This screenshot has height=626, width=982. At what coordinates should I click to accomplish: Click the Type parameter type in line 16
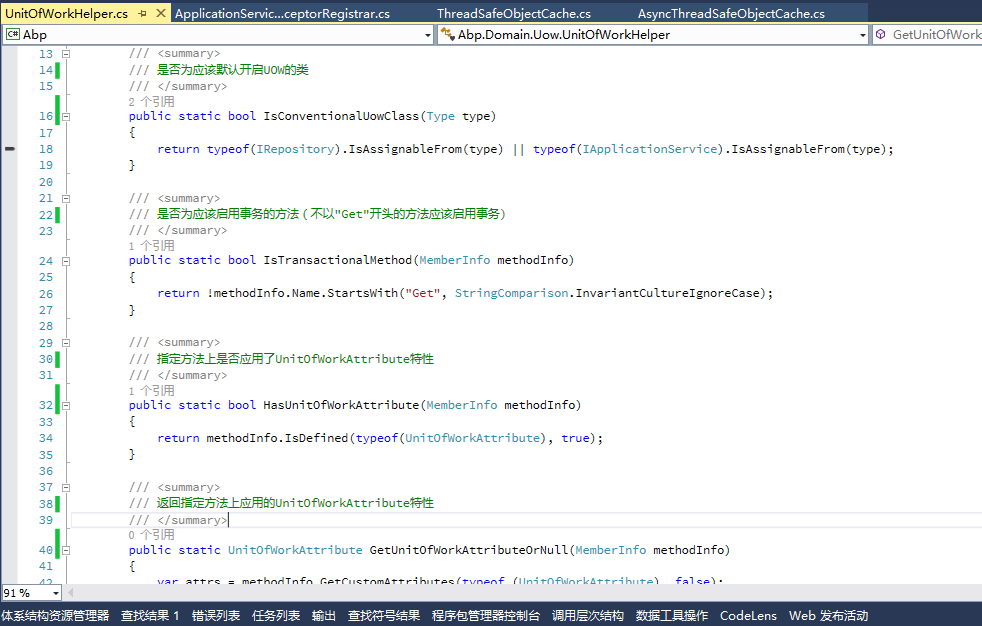pos(441,116)
